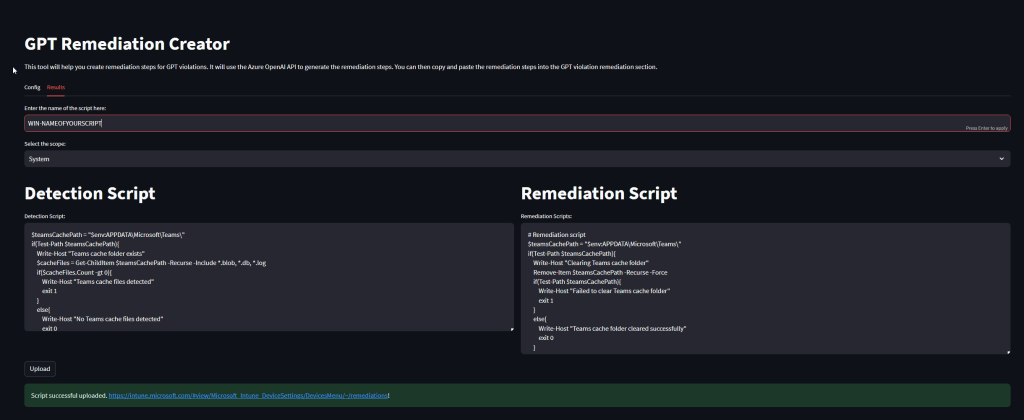
Task: Click the Detection Script box resize handle
Action: [512, 328]
